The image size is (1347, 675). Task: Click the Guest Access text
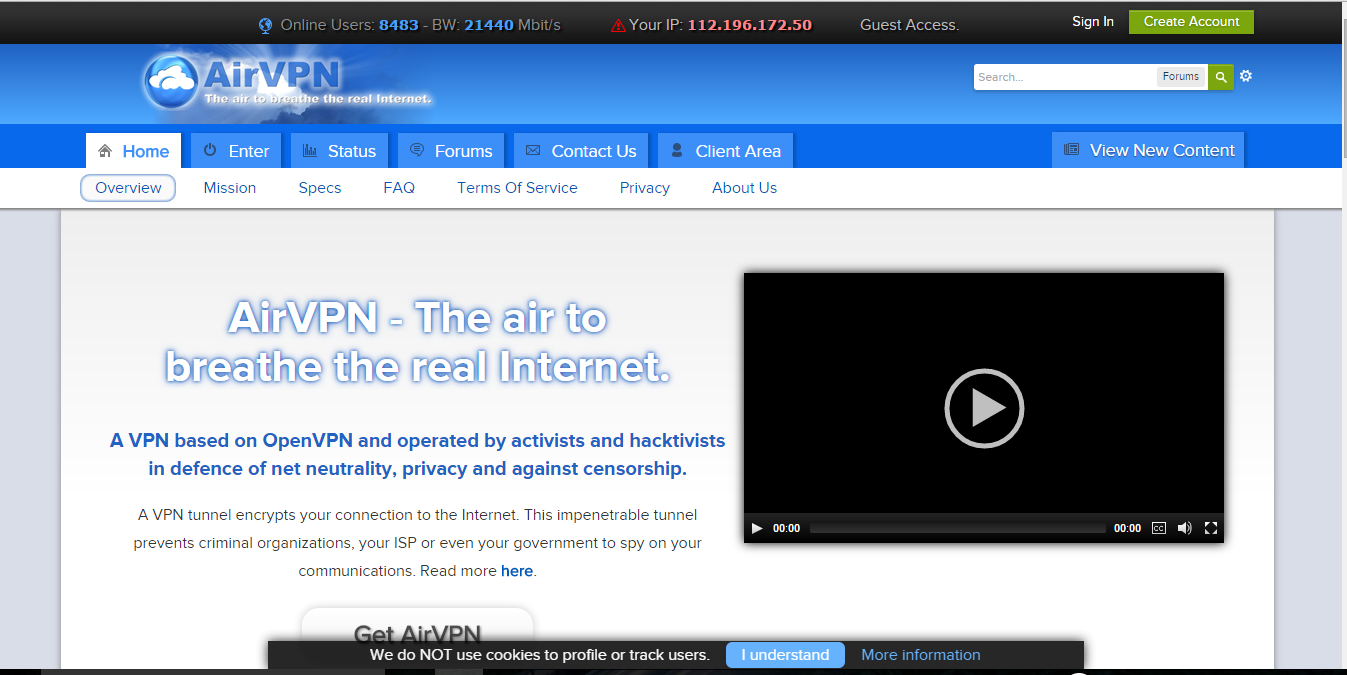coord(910,25)
